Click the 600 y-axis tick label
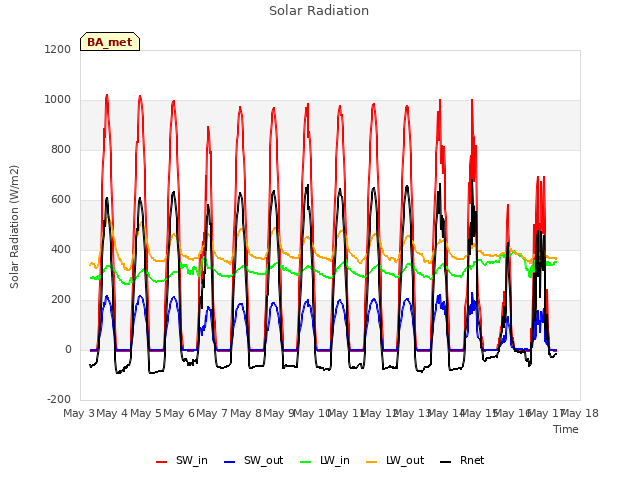 pyautogui.click(x=61, y=200)
